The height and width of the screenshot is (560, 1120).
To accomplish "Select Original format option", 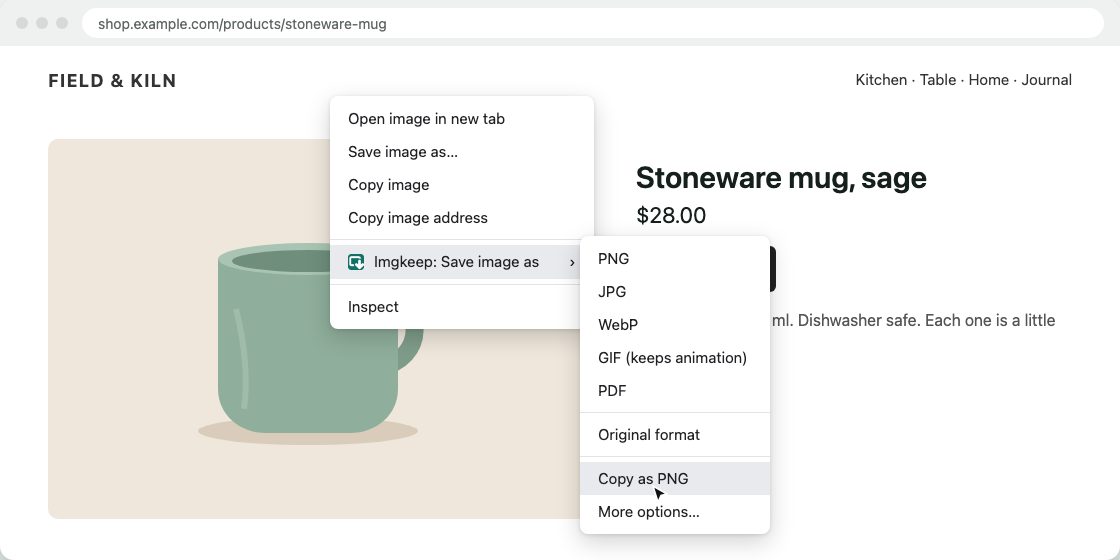I will coord(675,435).
